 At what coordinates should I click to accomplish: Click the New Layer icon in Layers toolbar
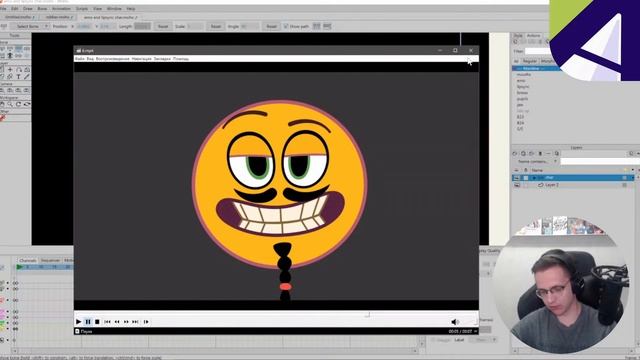515,153
